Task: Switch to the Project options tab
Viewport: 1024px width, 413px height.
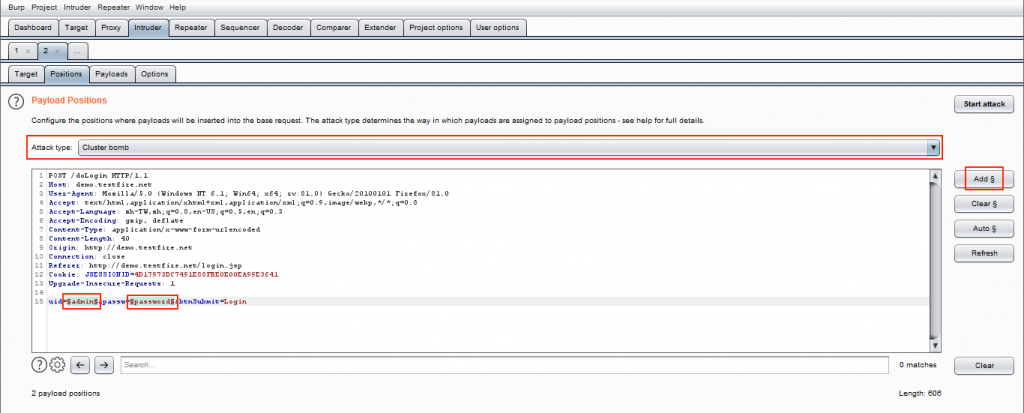Action: pos(436,27)
